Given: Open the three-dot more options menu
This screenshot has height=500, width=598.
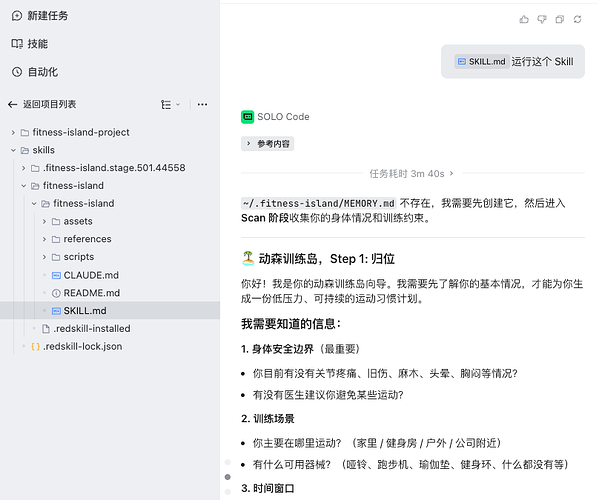Looking at the screenshot, I should tap(202, 105).
